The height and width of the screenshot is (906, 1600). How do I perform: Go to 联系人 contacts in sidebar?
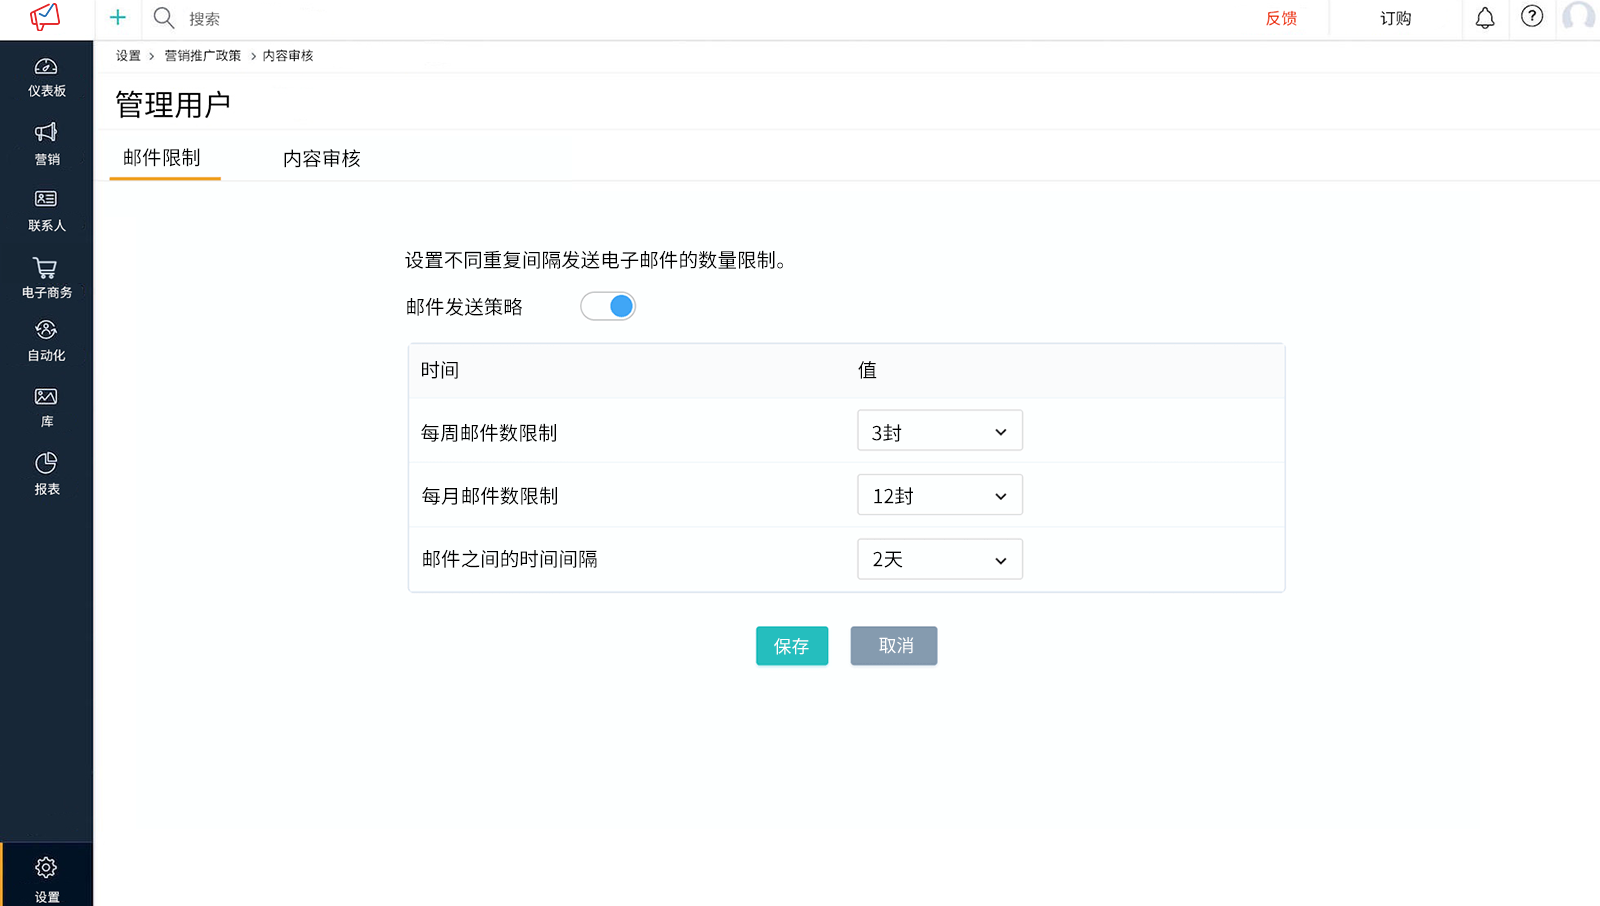46,200
